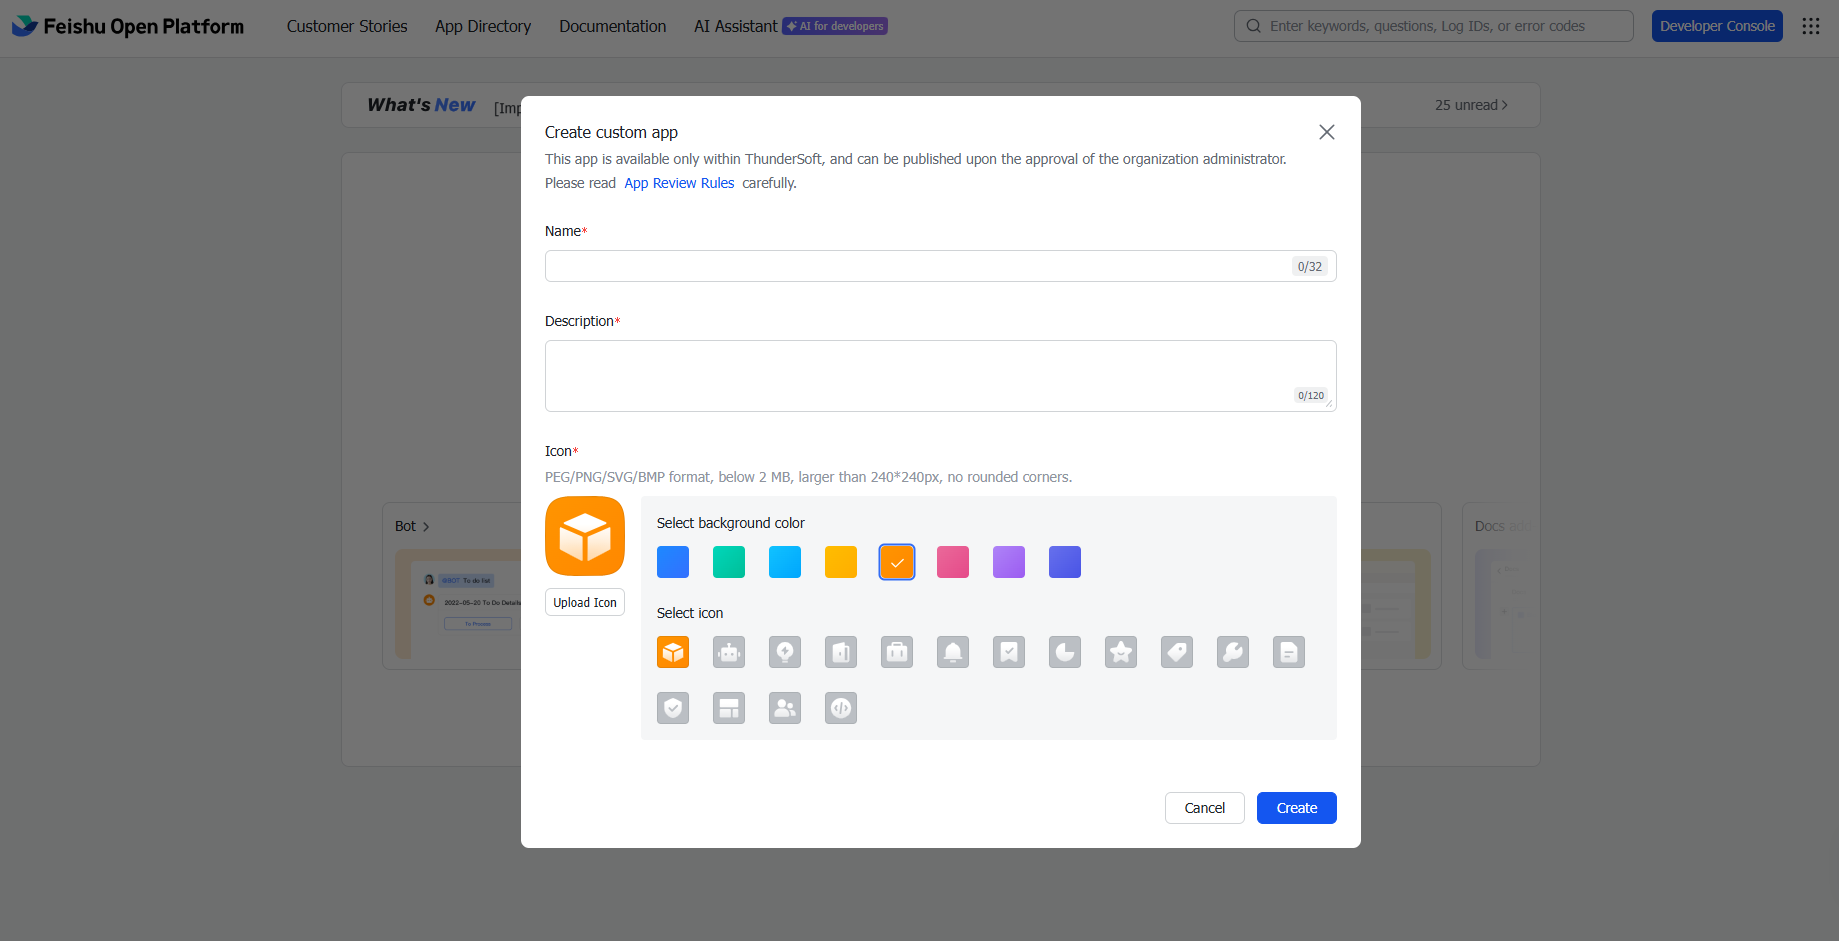Select the blue background color
Image resolution: width=1839 pixels, height=941 pixels.
click(673, 562)
